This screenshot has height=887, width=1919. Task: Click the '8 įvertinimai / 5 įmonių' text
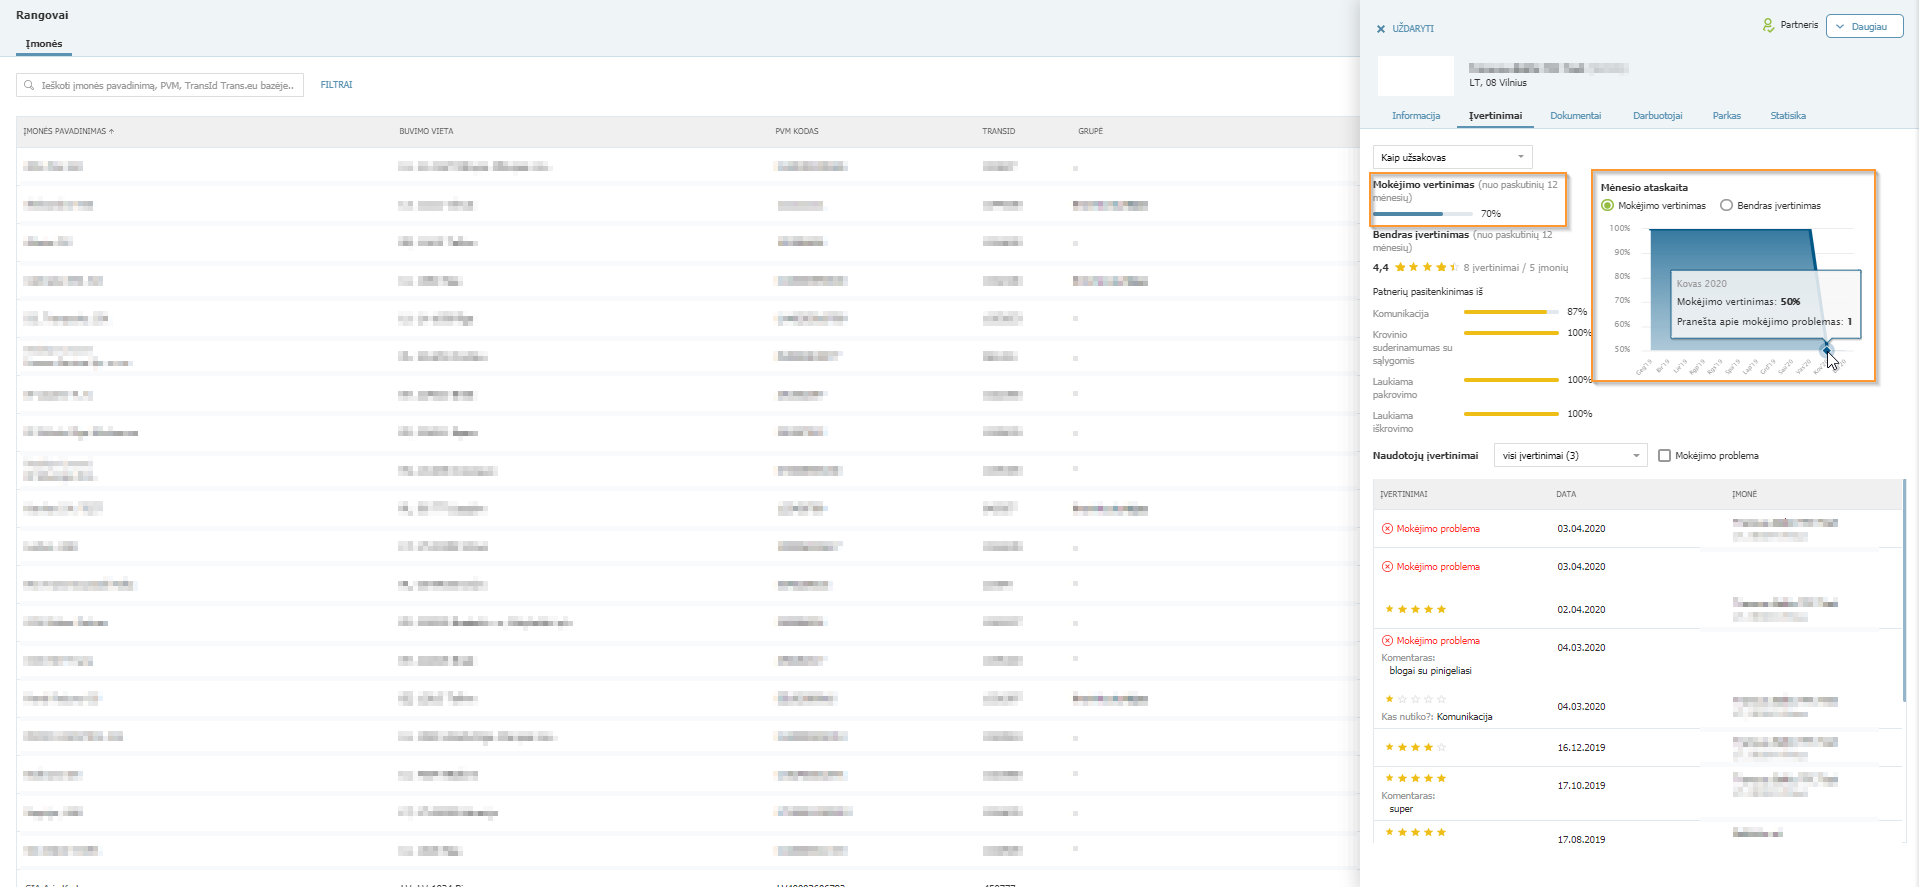1516,268
